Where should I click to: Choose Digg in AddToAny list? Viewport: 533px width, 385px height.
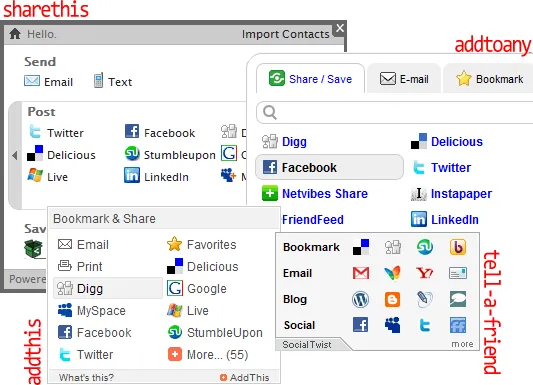[284, 141]
